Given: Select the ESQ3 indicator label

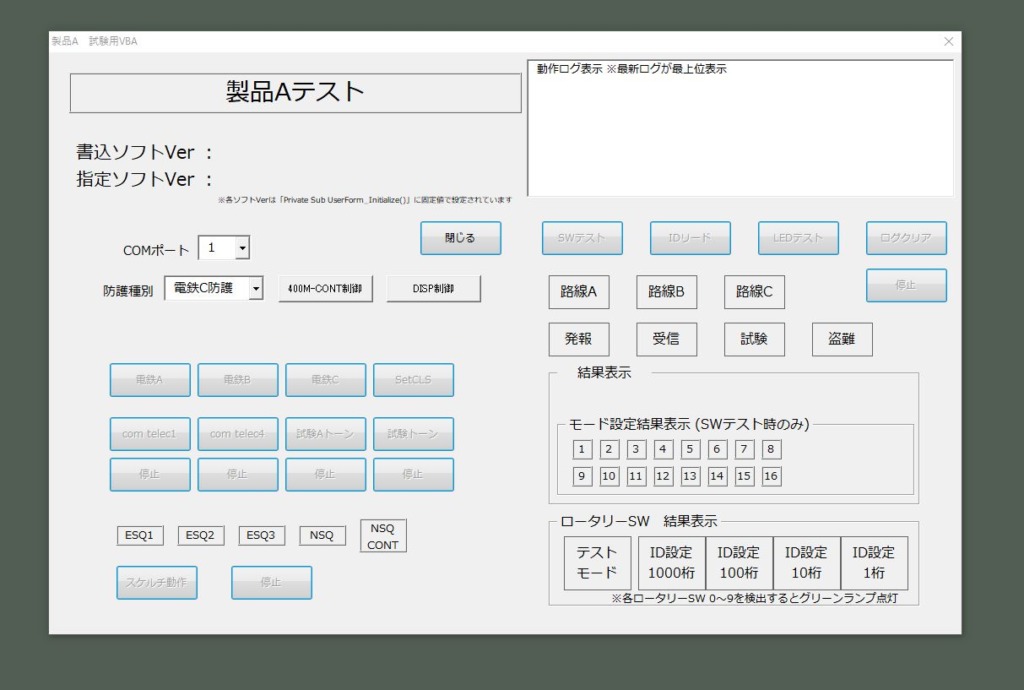Looking at the screenshot, I should point(261,535).
